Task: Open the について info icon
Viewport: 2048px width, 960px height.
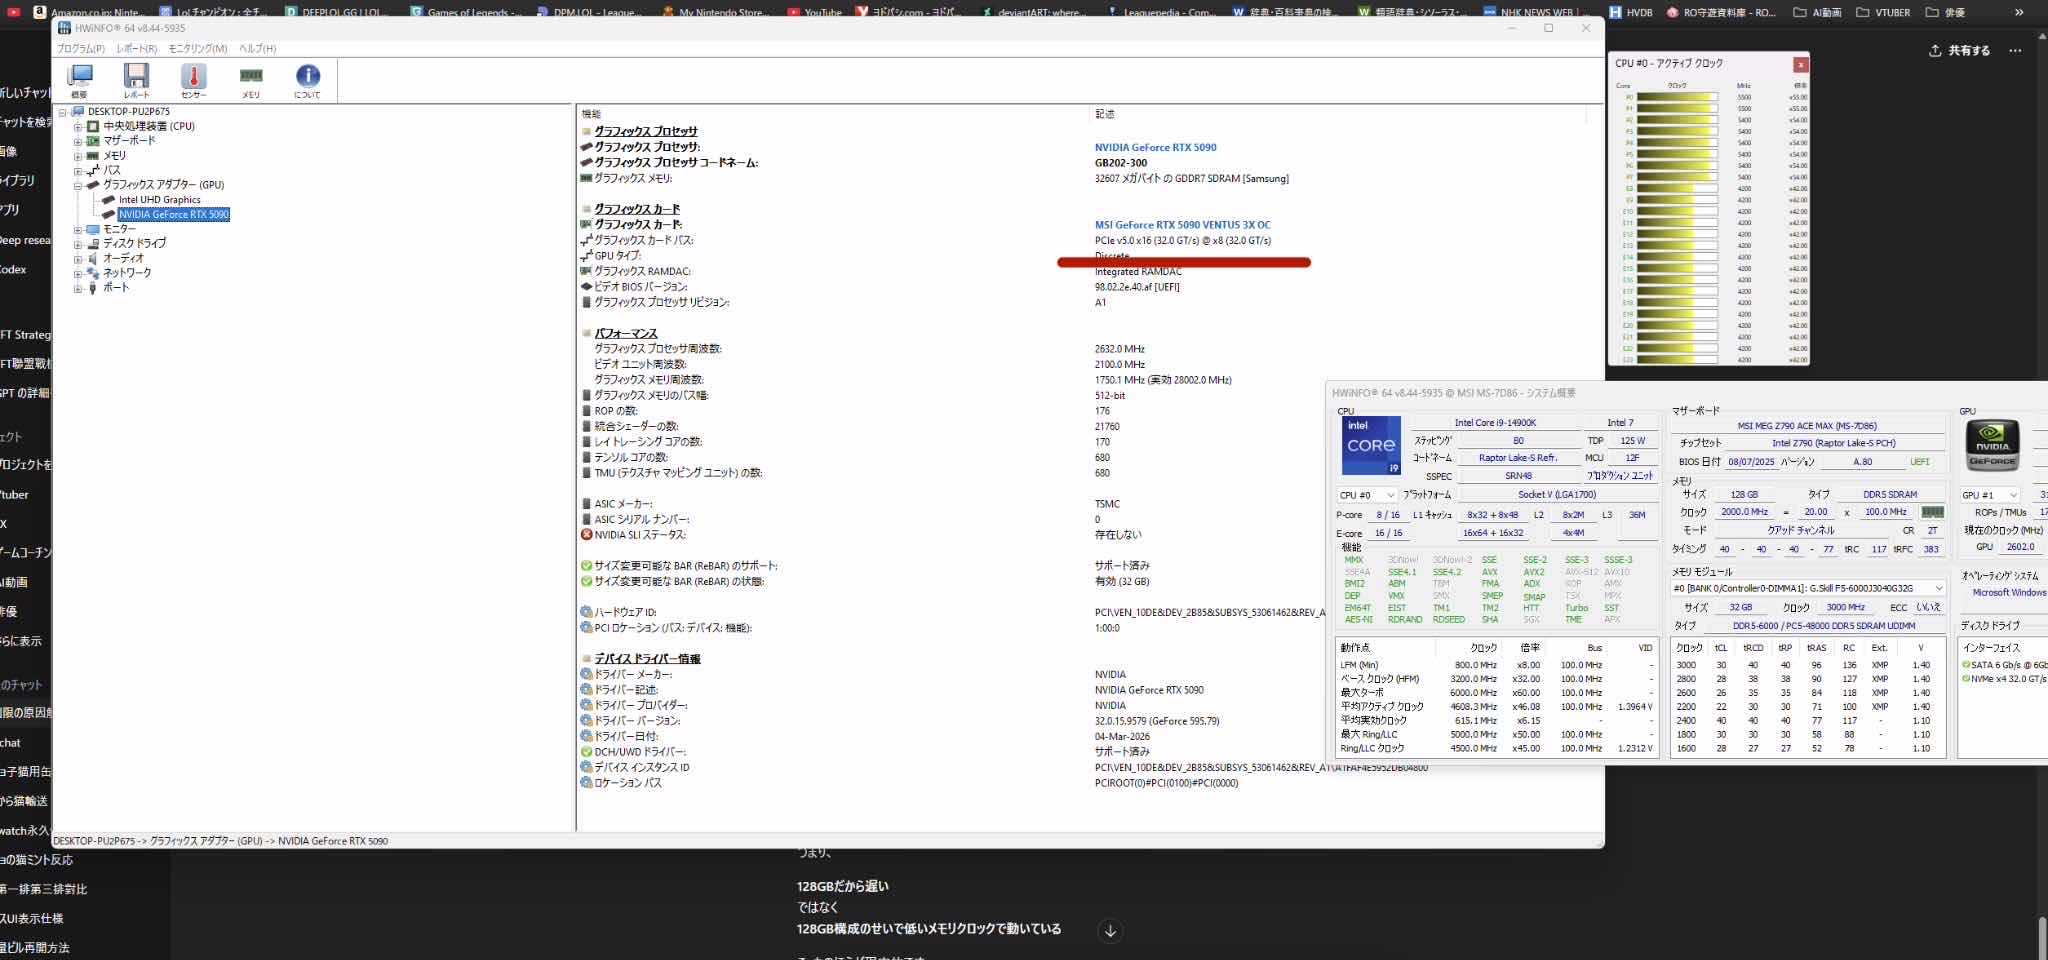Action: click(x=308, y=79)
